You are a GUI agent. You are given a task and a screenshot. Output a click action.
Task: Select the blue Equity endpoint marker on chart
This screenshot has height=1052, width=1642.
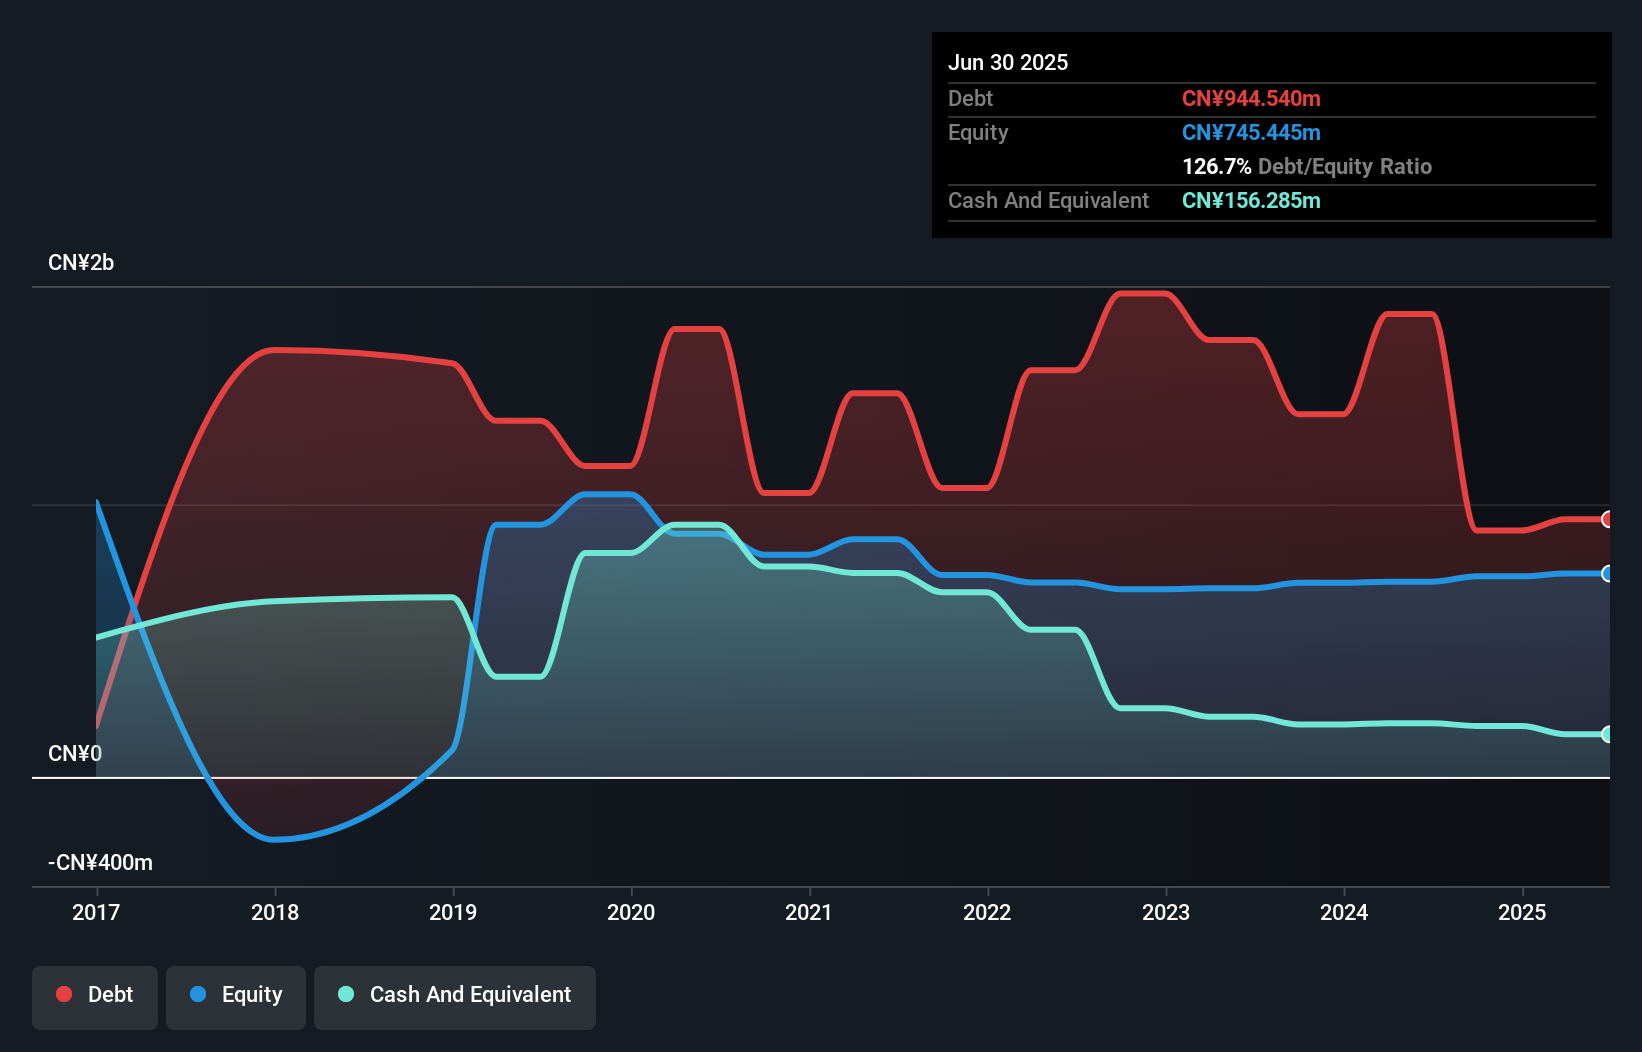pyautogui.click(x=1607, y=573)
